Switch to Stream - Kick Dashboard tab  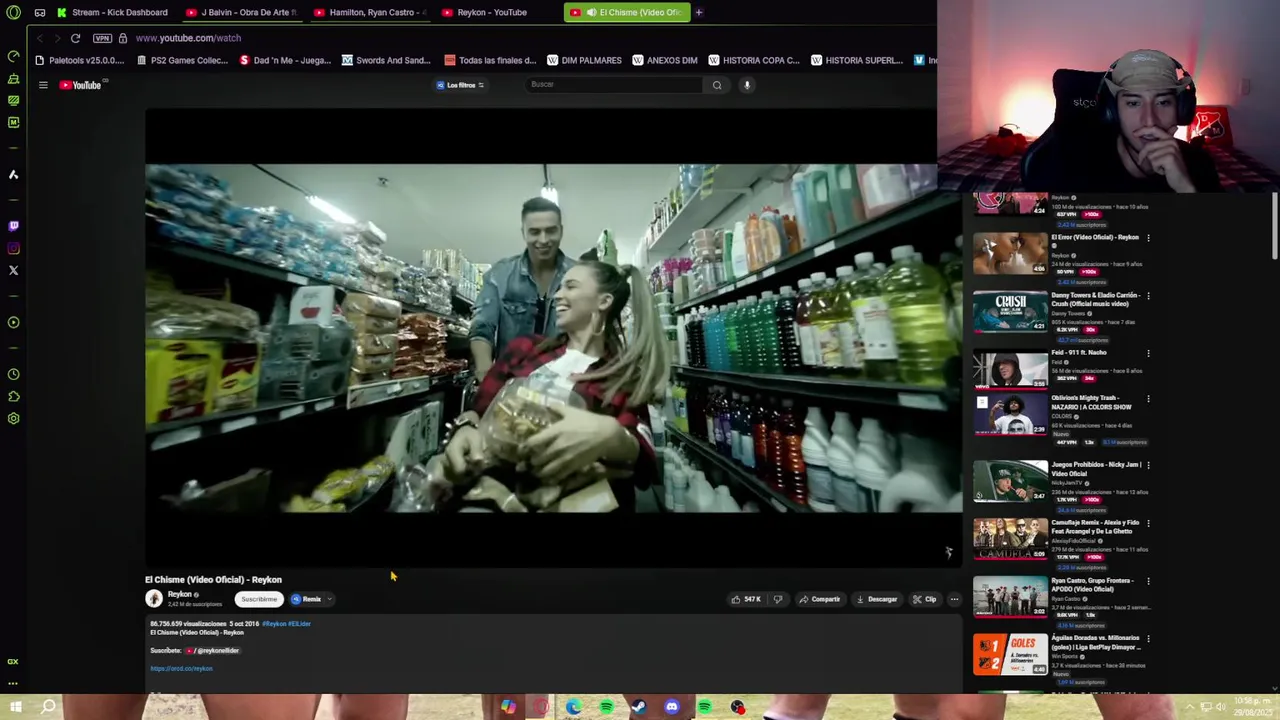tap(113, 12)
